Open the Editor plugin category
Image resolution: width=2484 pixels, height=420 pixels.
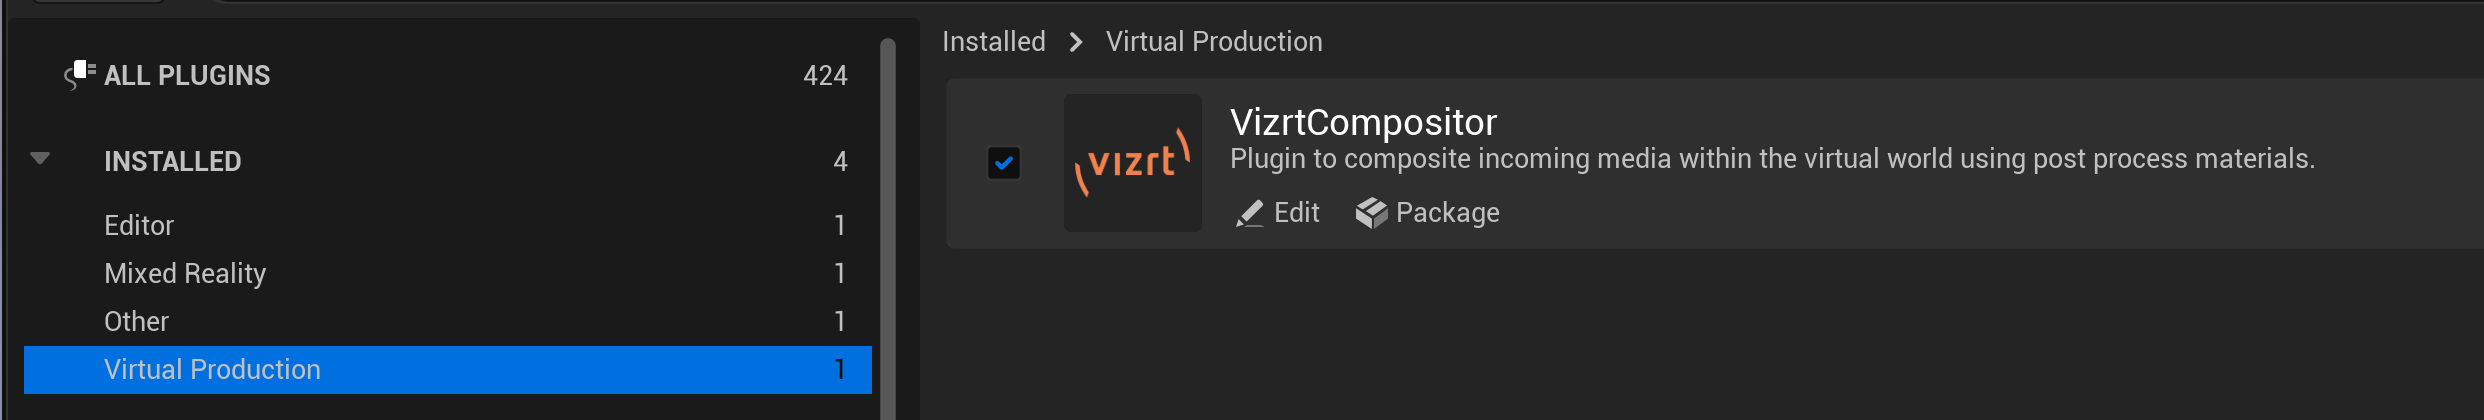[x=139, y=226]
